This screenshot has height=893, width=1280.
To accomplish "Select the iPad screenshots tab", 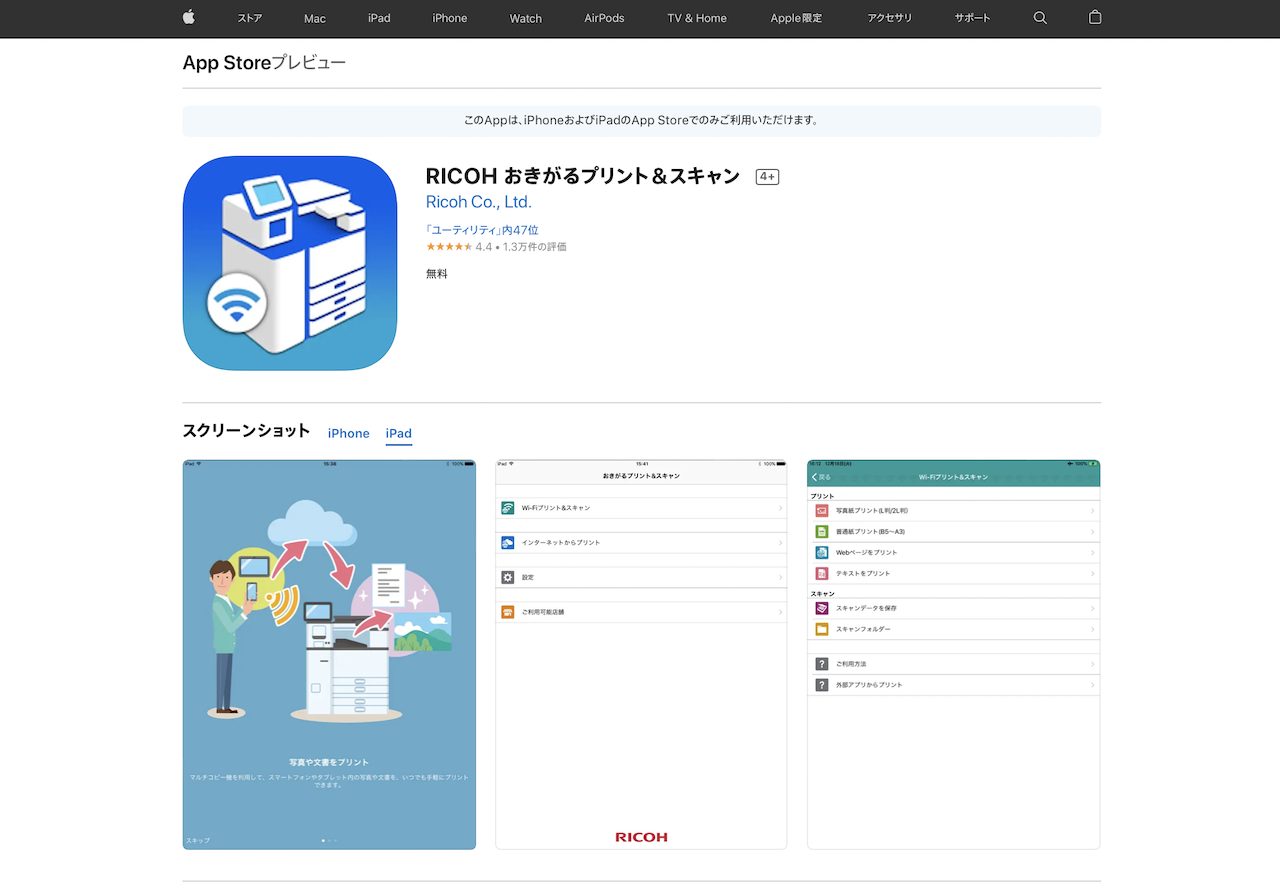I will coord(399,433).
